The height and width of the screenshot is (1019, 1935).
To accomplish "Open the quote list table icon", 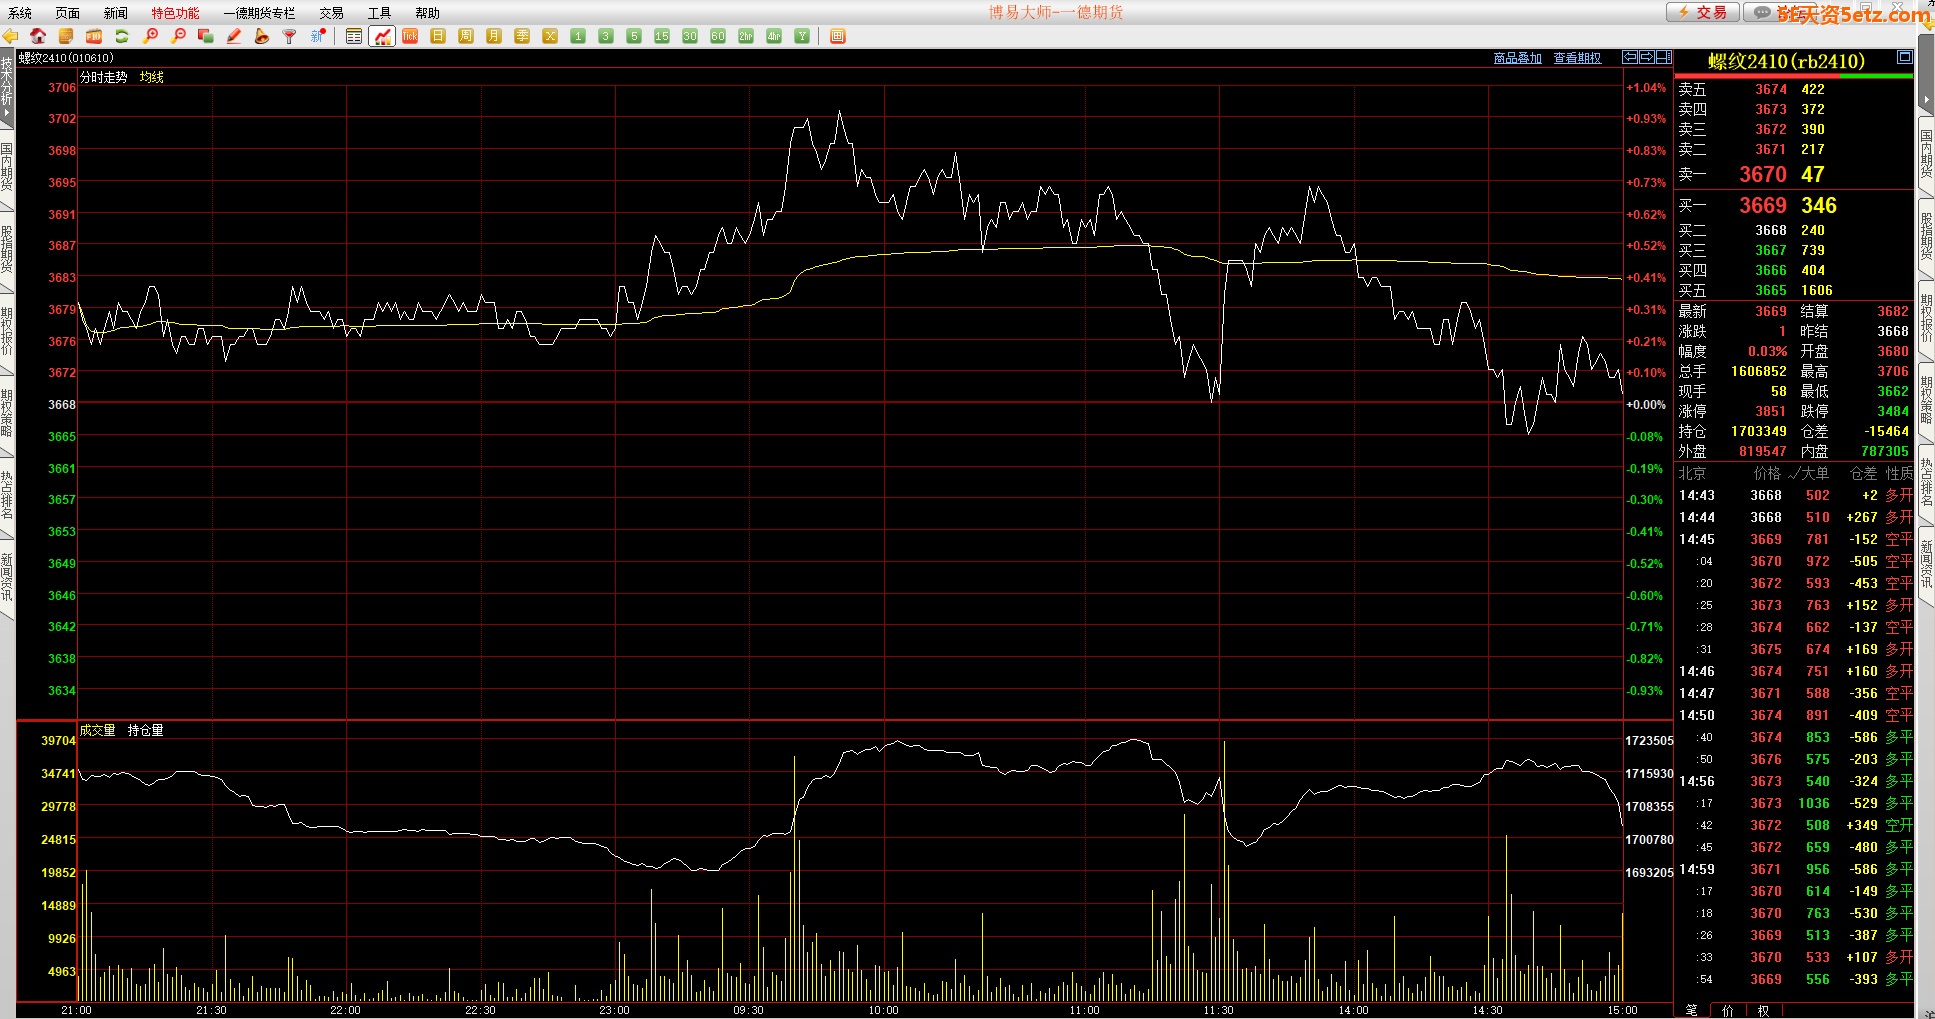I will (x=354, y=36).
